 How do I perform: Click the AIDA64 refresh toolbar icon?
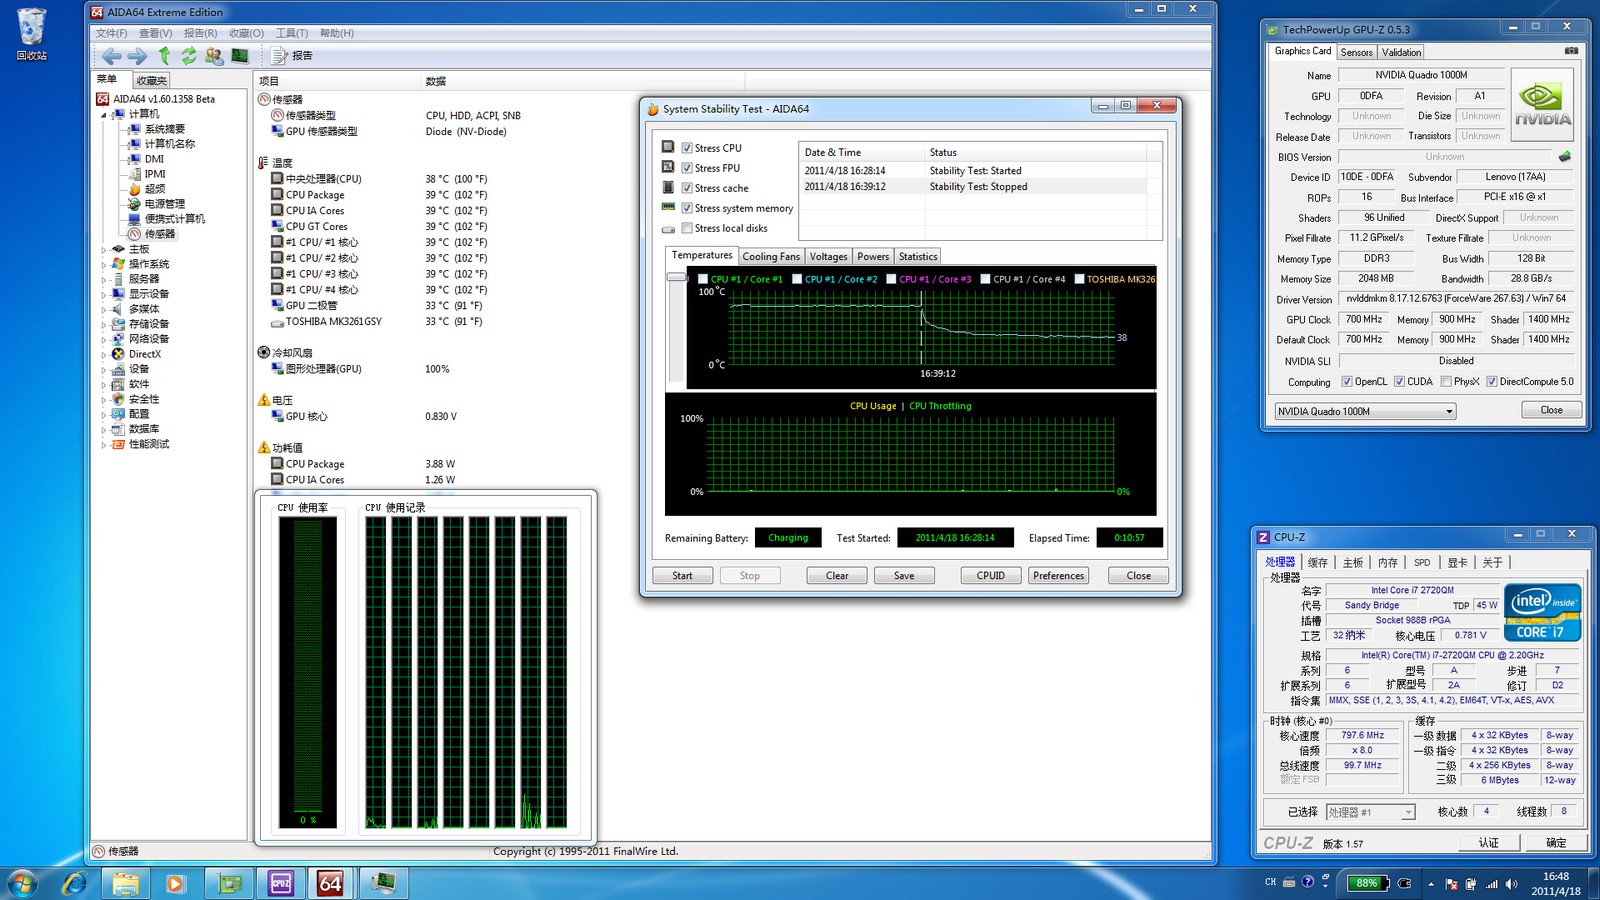pyautogui.click(x=189, y=56)
